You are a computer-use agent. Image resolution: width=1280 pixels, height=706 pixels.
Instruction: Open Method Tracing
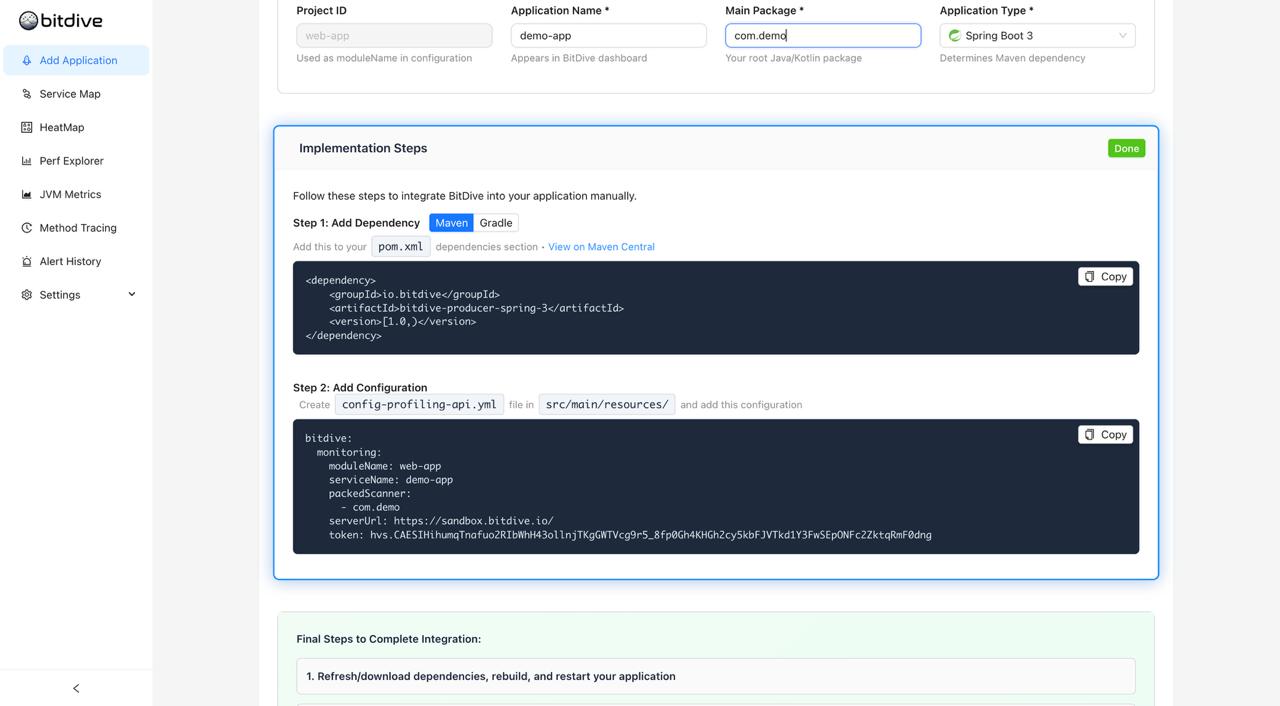point(76,228)
